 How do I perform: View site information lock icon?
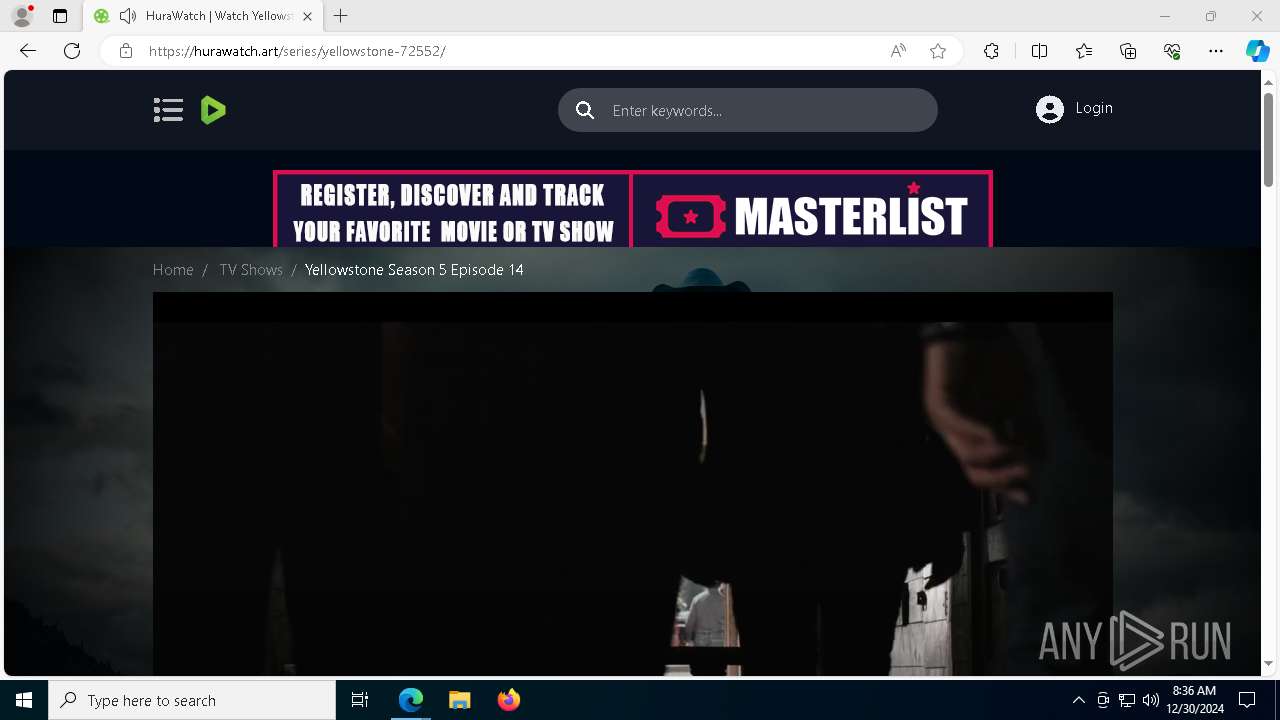click(126, 51)
